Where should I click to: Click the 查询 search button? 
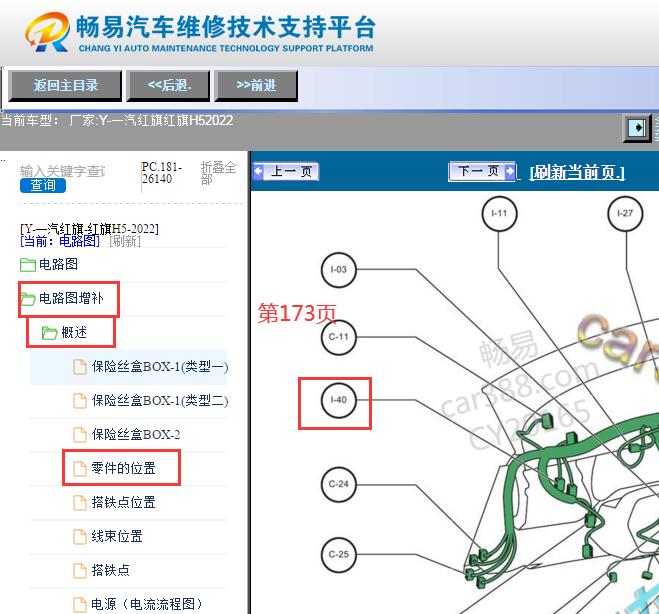[x=43, y=185]
